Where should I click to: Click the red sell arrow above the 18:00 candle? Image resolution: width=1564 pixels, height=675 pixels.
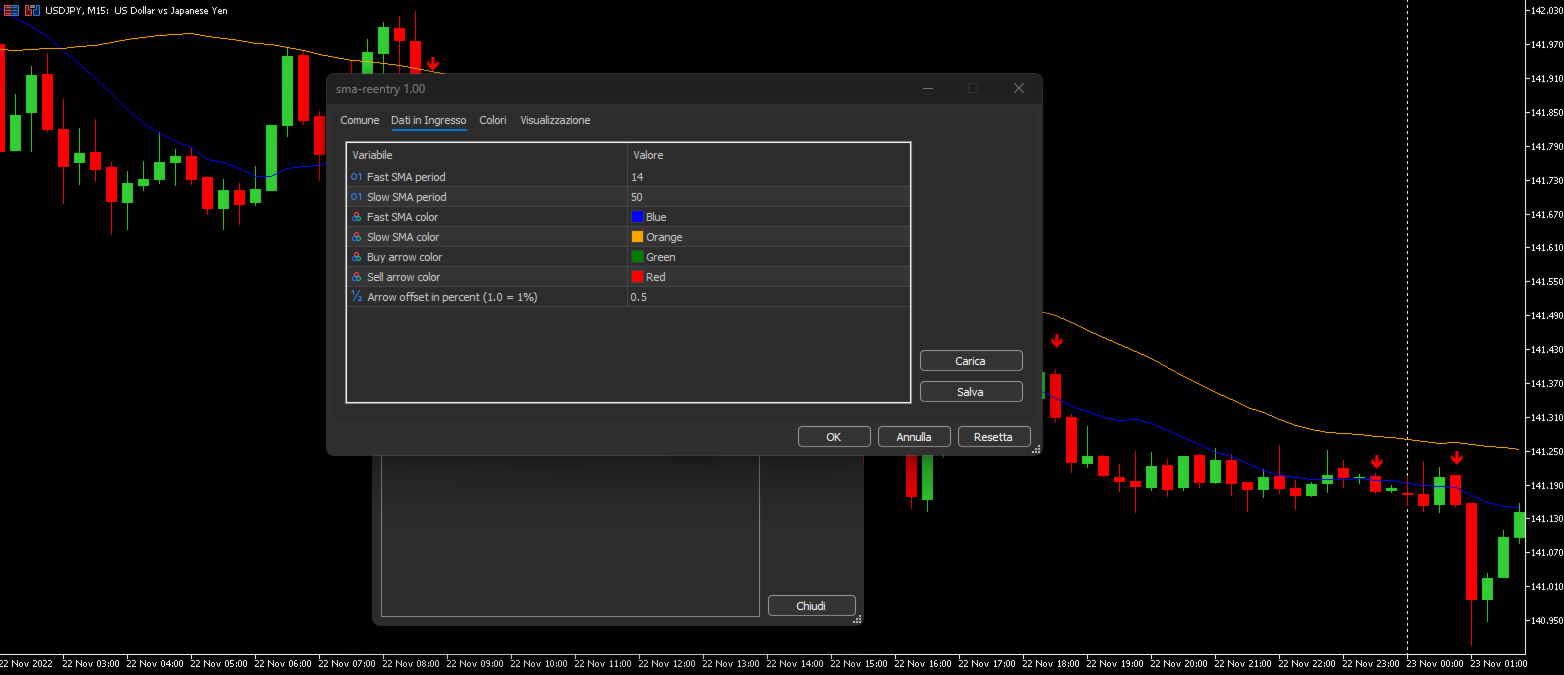tap(1057, 341)
